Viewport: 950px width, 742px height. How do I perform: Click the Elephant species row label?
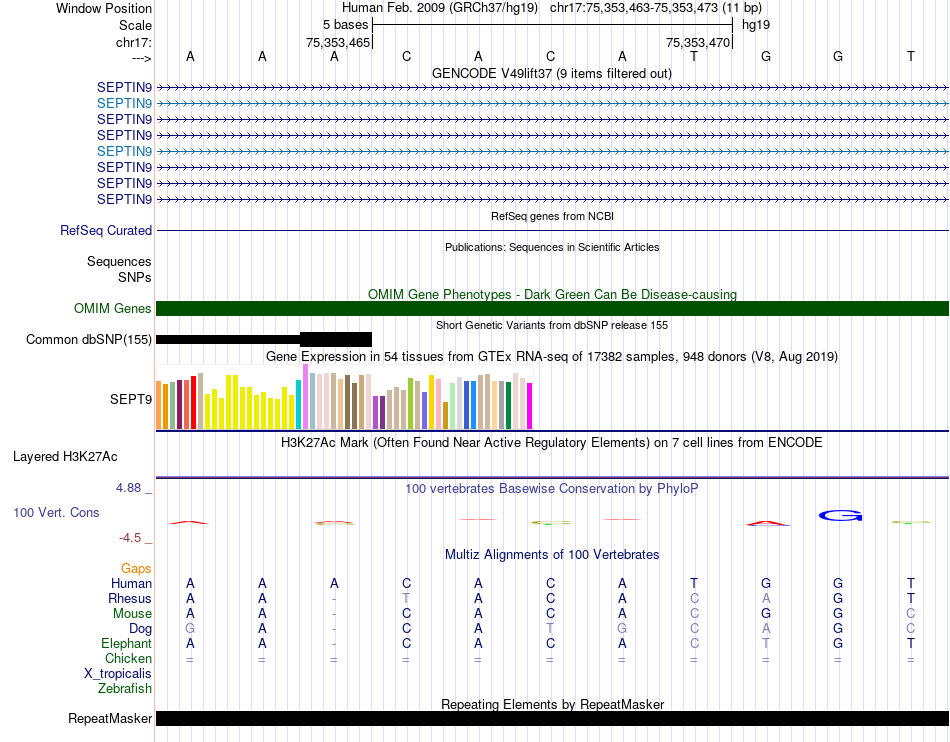point(126,643)
